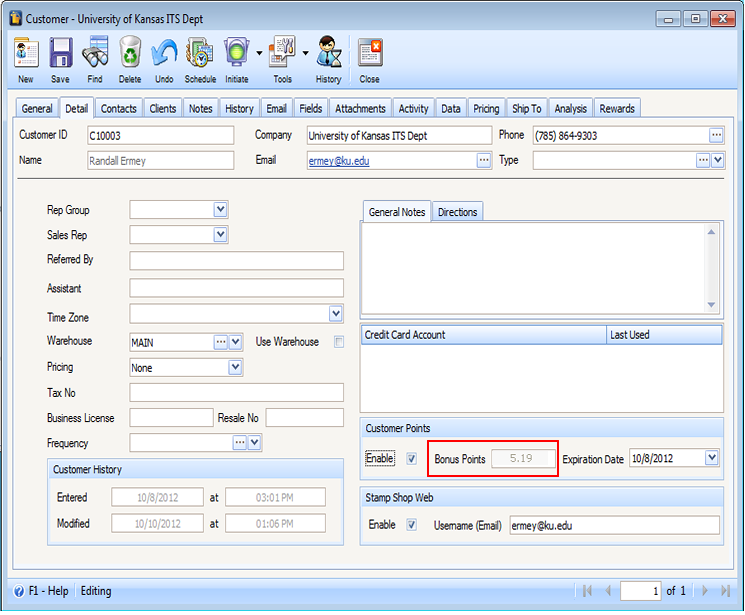Expand the Rep Group dropdown
The height and width of the screenshot is (615, 745).
coord(220,209)
